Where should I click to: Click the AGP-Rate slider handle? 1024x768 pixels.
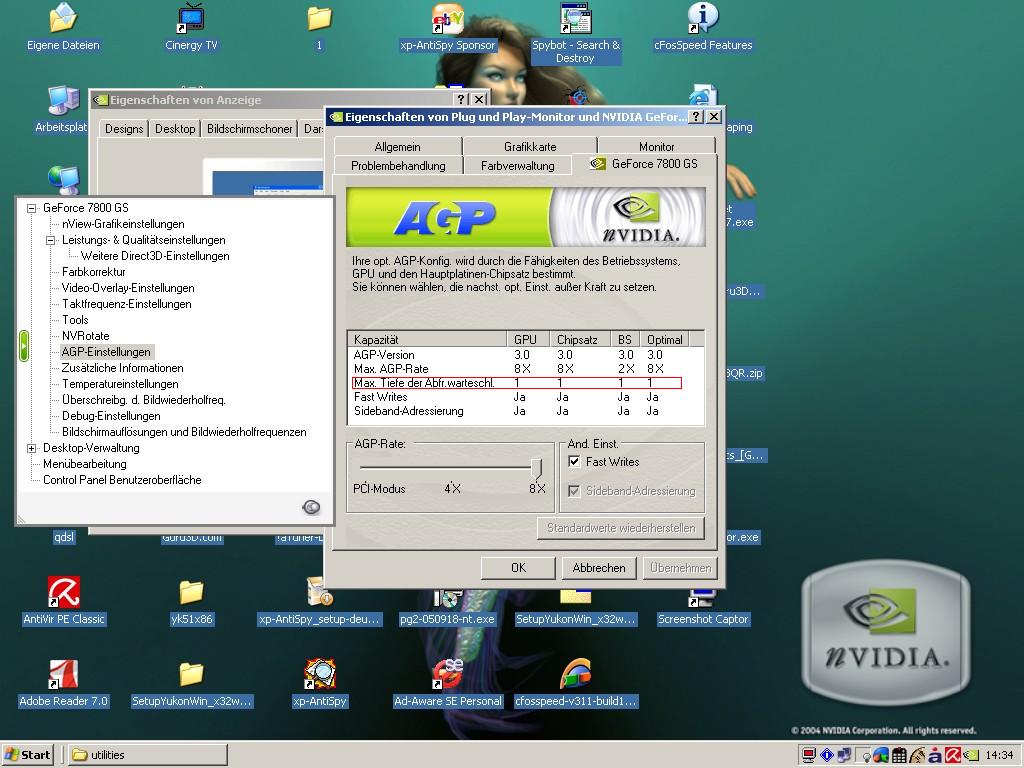536,468
